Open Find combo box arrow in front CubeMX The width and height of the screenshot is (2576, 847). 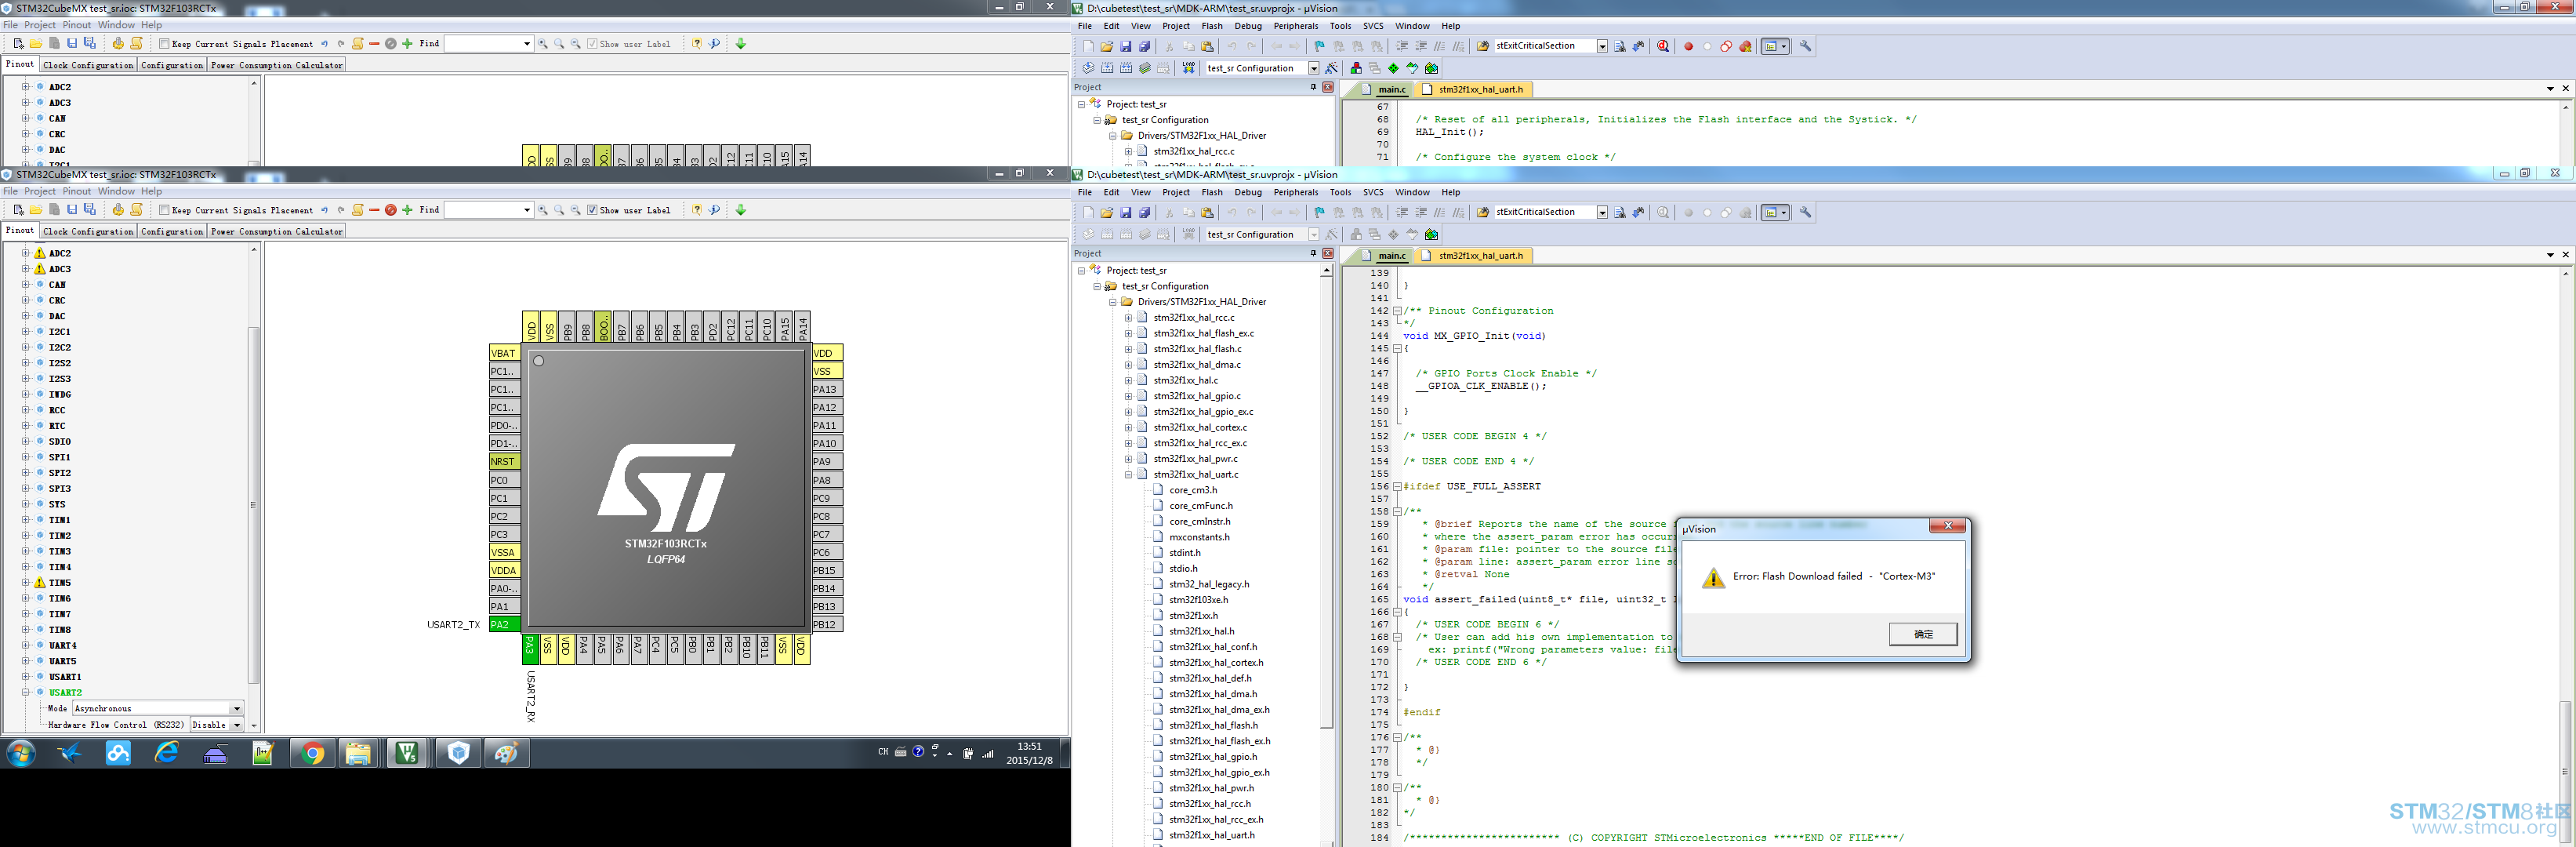click(x=527, y=210)
